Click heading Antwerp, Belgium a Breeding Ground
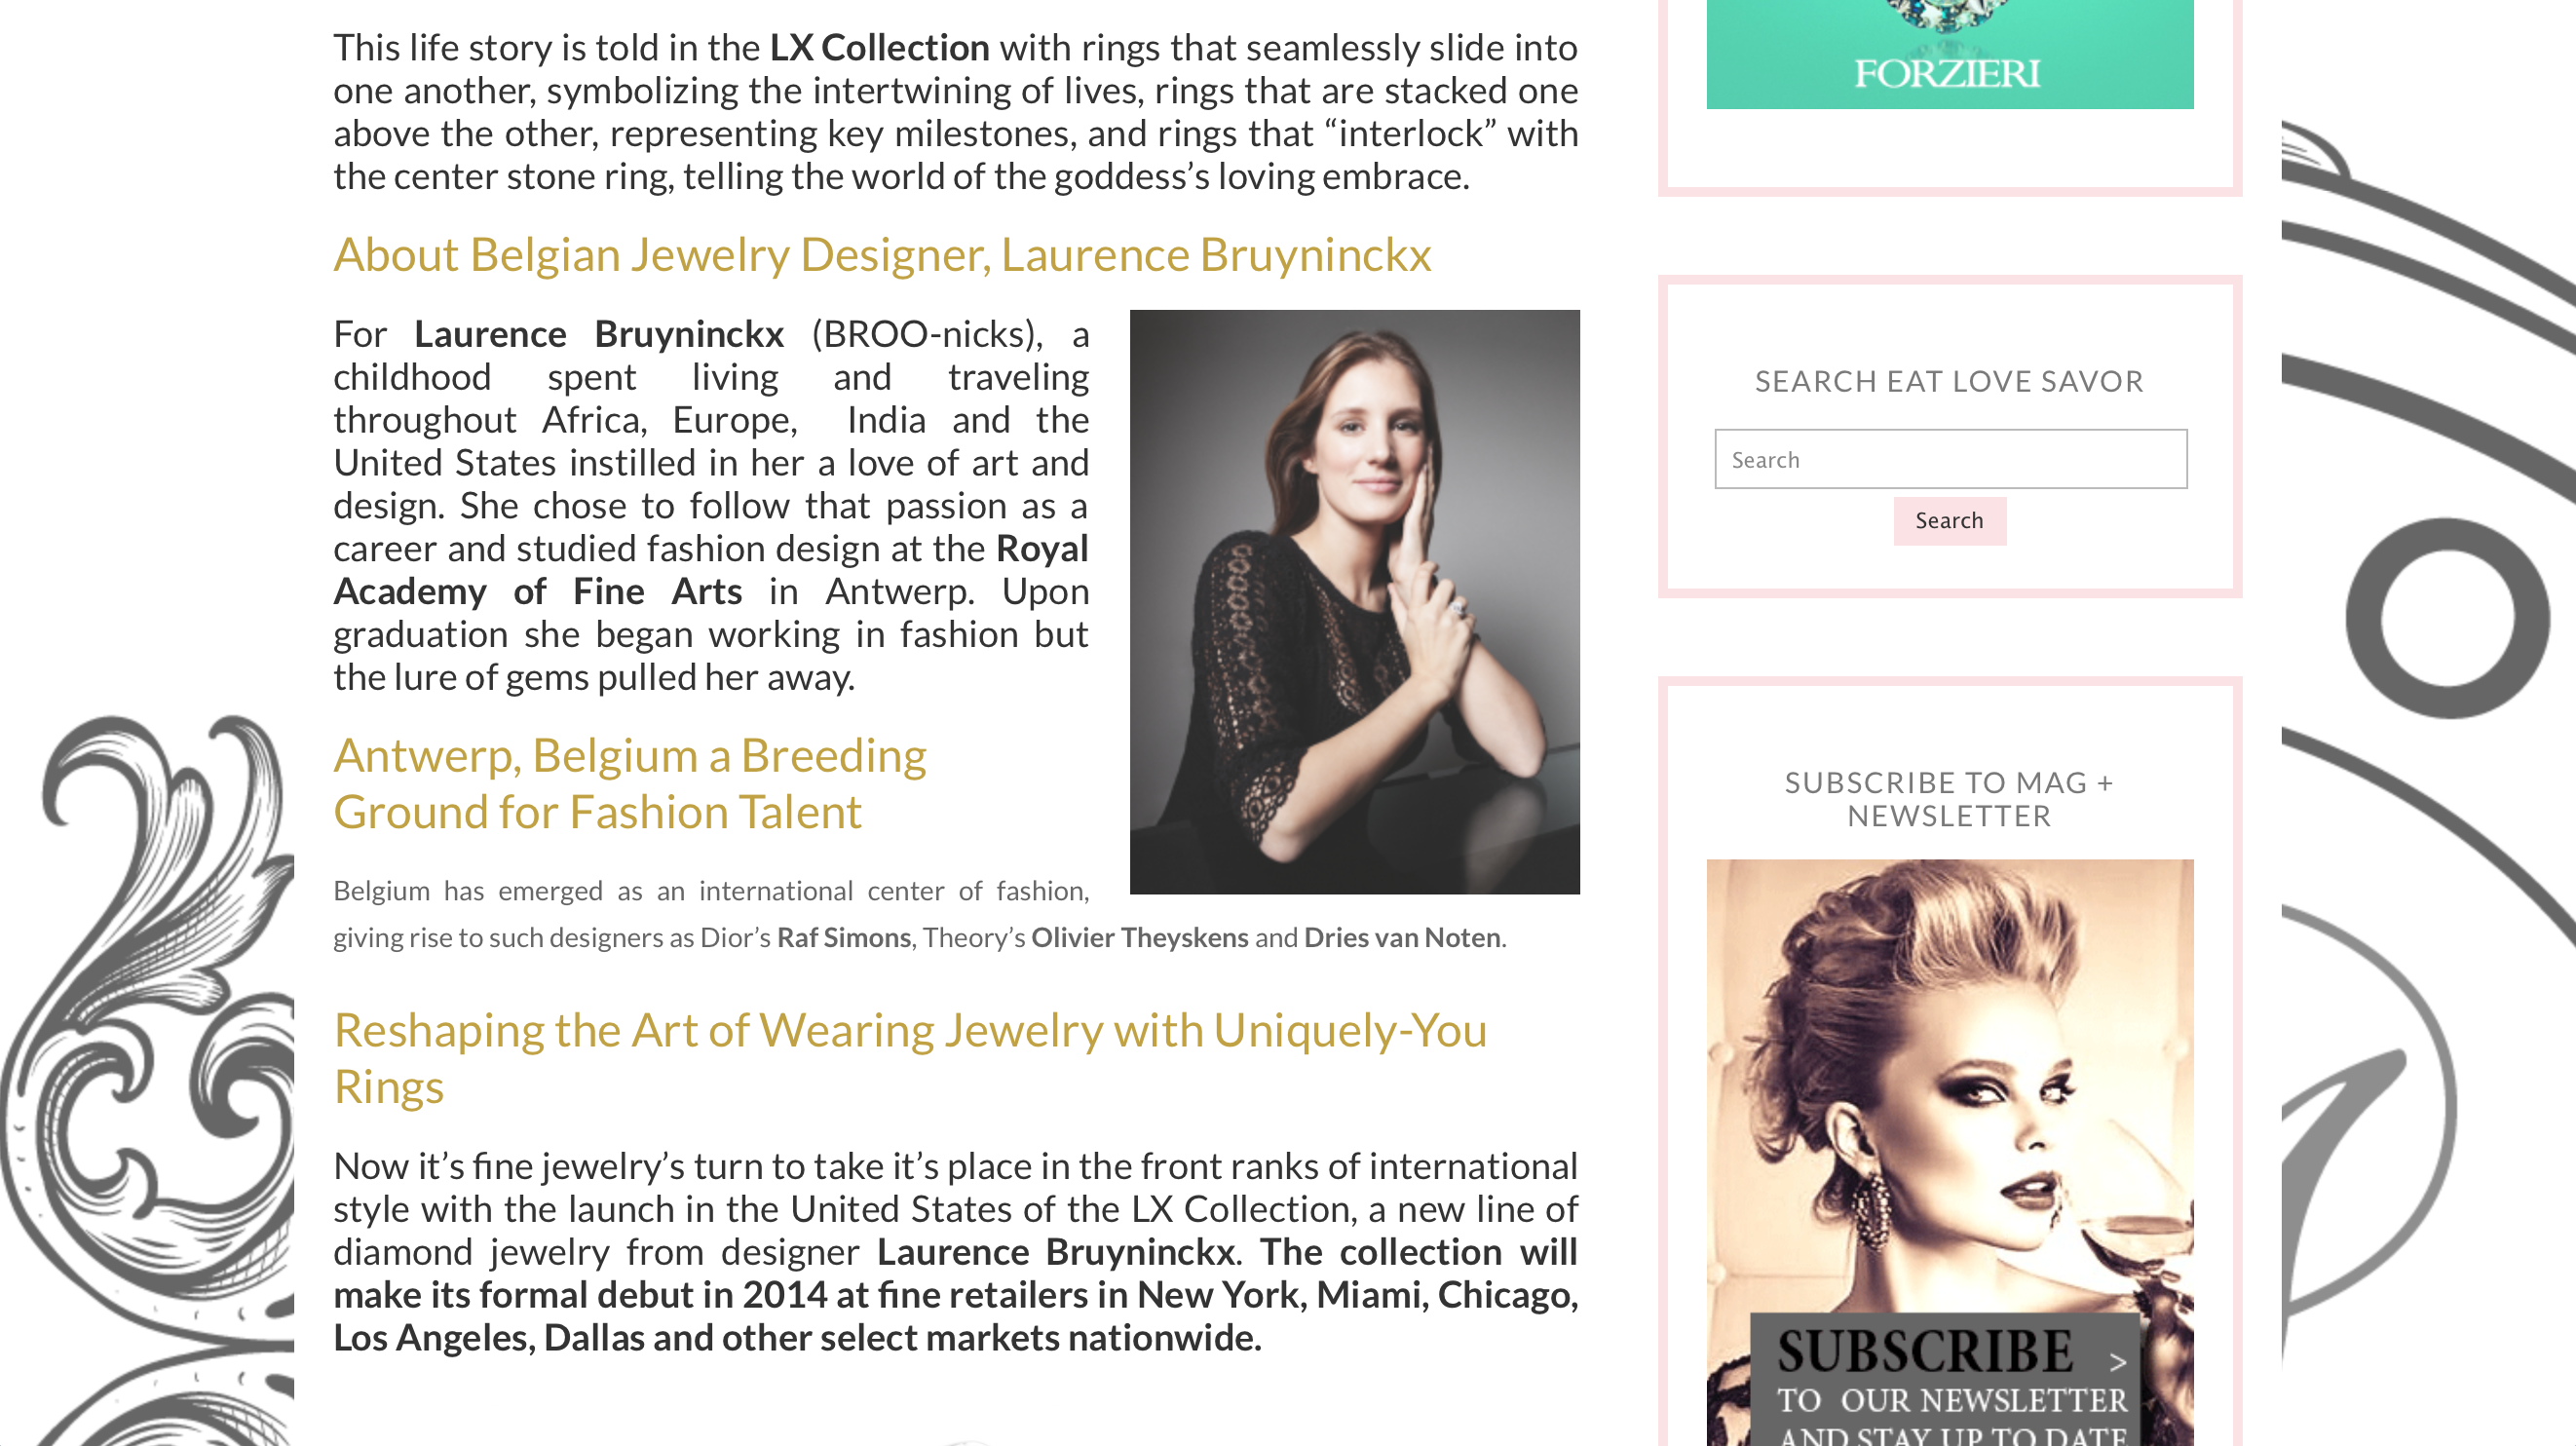 click(x=629, y=783)
